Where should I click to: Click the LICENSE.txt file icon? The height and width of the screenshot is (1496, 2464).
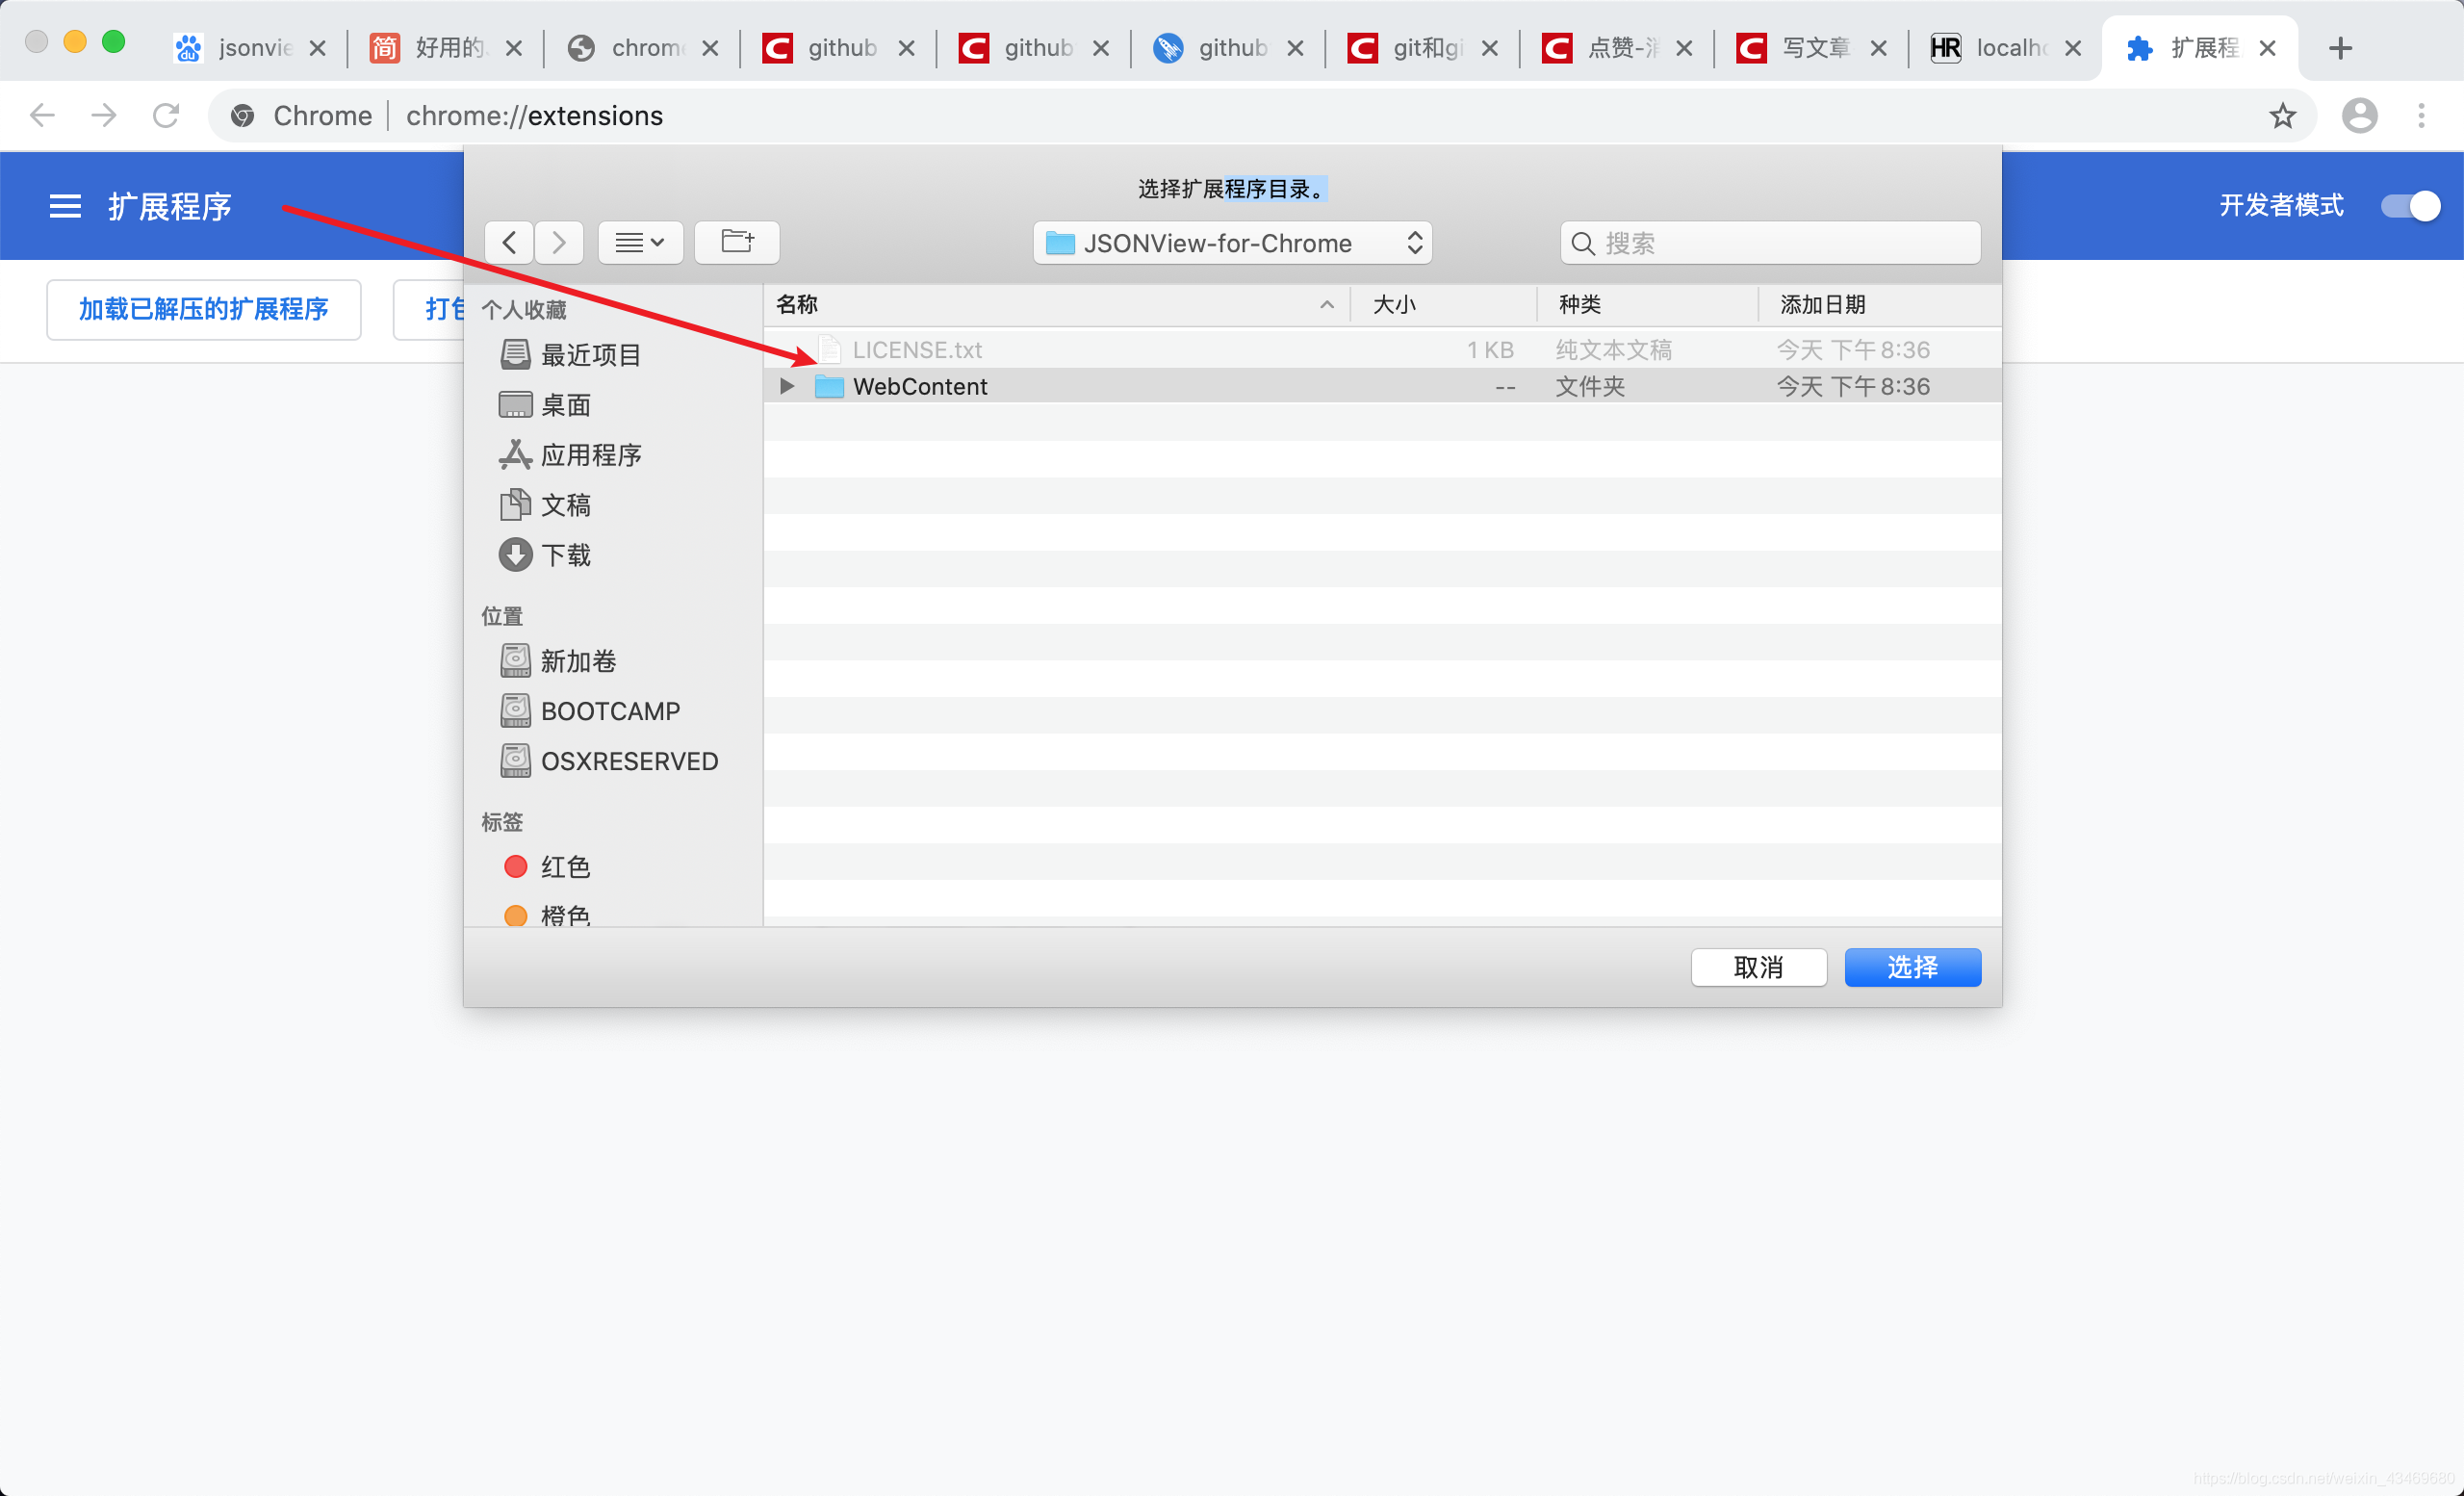(x=829, y=350)
